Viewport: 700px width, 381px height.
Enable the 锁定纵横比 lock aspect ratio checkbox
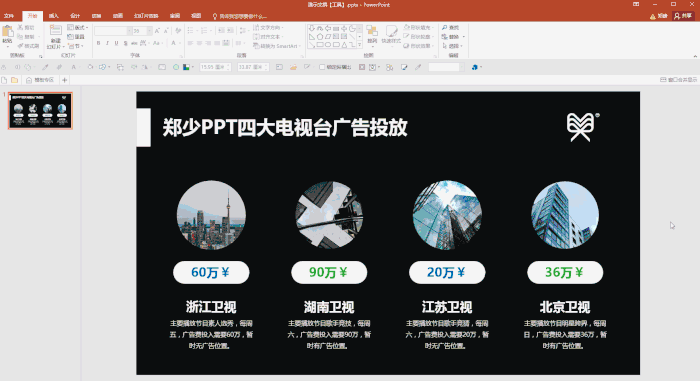322,67
